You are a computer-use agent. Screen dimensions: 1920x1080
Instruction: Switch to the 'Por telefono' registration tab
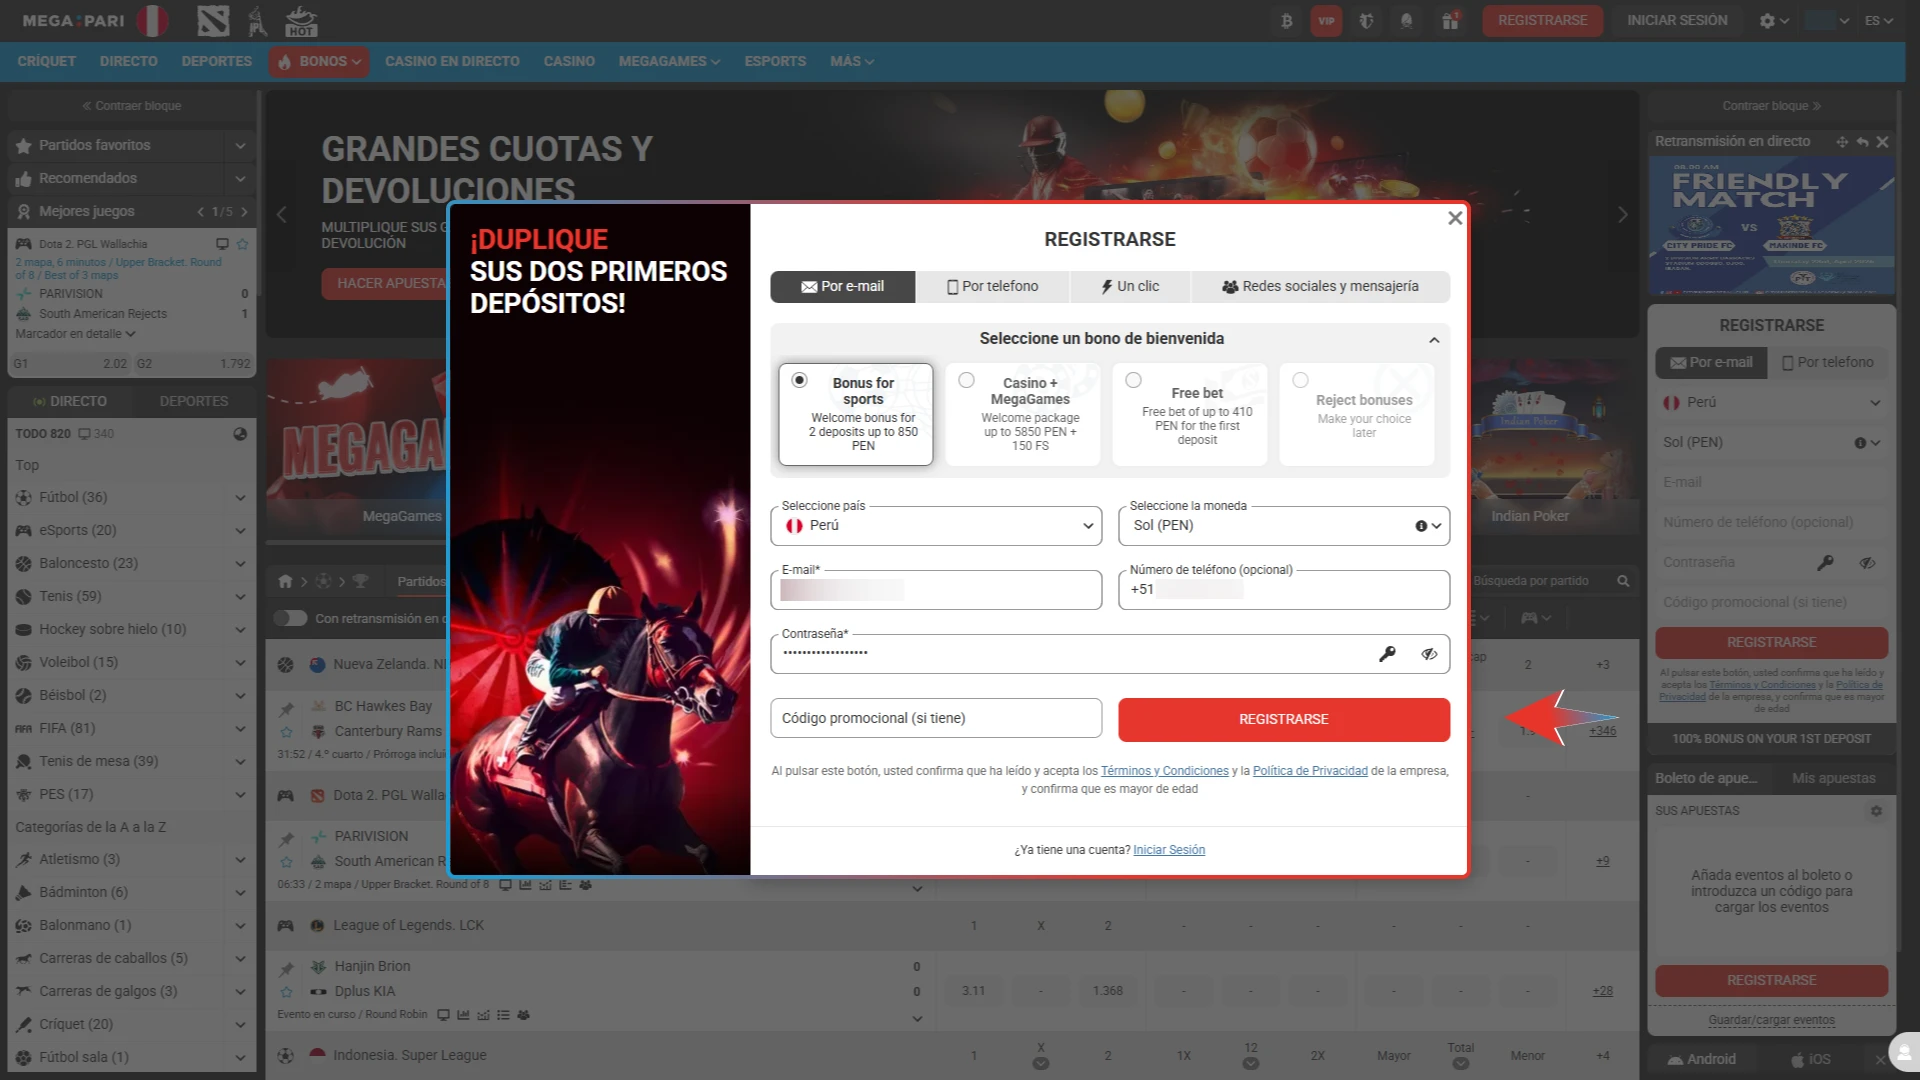pyautogui.click(x=991, y=287)
